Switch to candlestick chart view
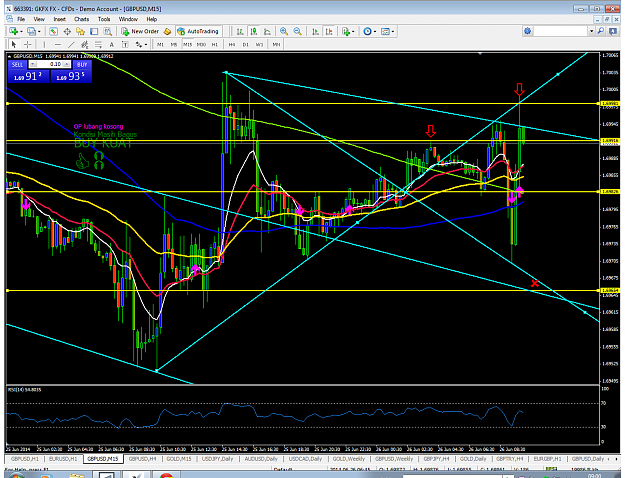 (254, 31)
